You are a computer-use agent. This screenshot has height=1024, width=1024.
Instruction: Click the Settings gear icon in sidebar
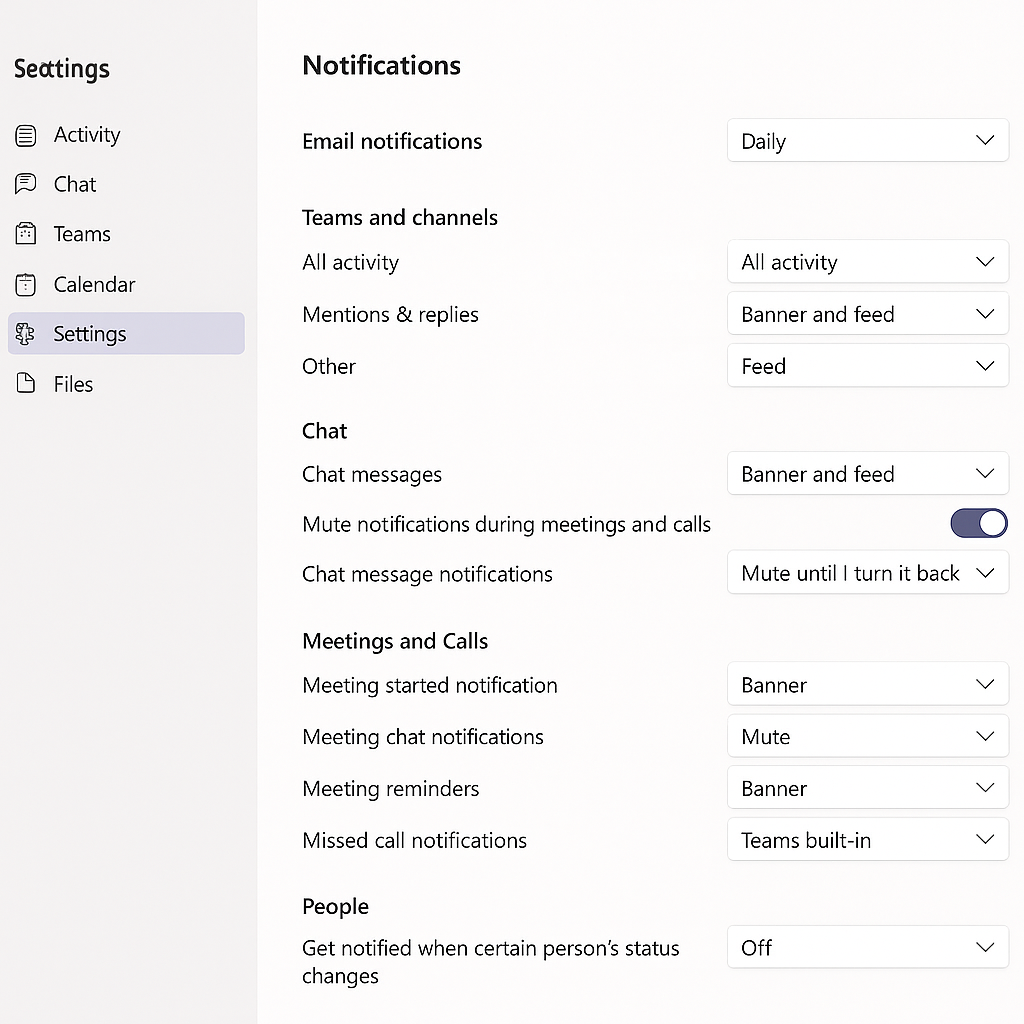click(25, 334)
